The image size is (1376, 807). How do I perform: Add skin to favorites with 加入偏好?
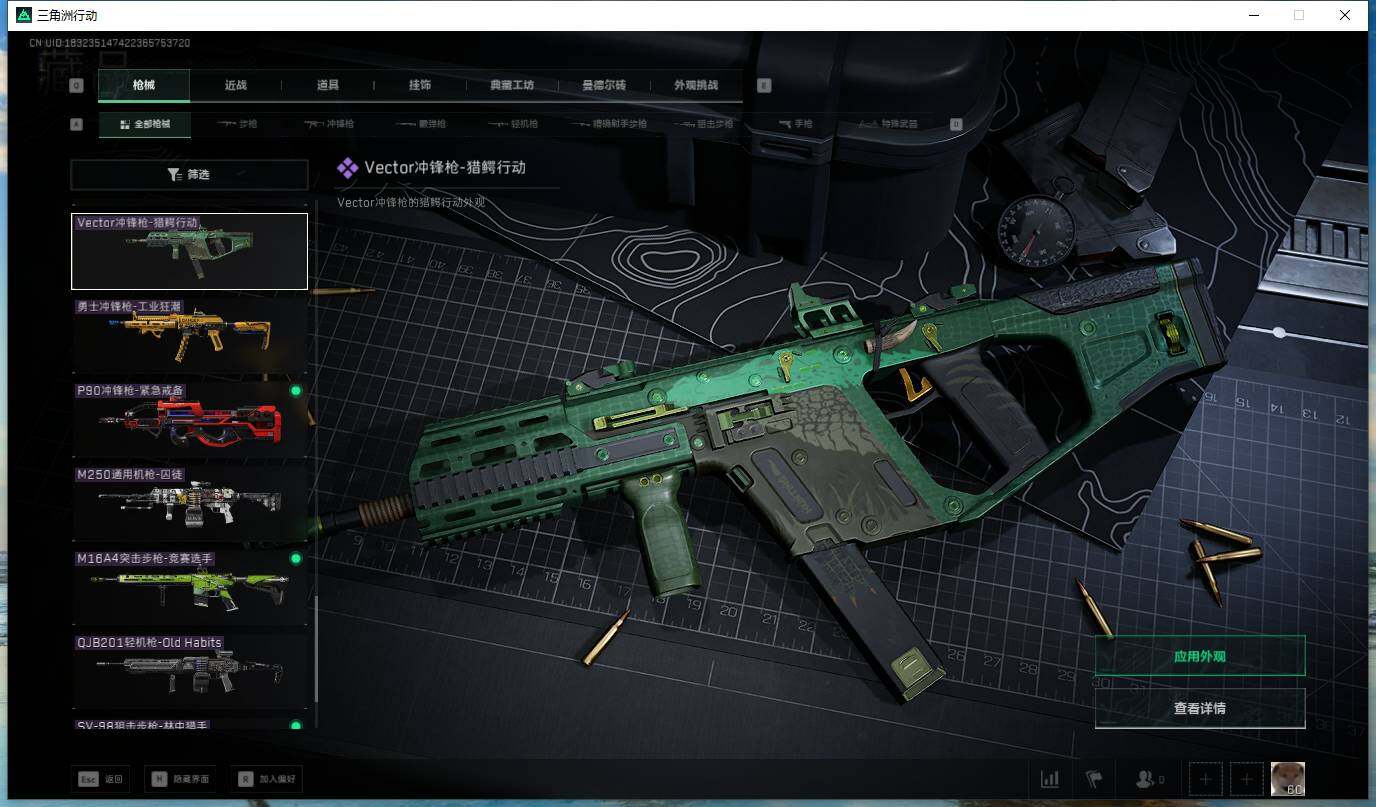(x=266, y=779)
